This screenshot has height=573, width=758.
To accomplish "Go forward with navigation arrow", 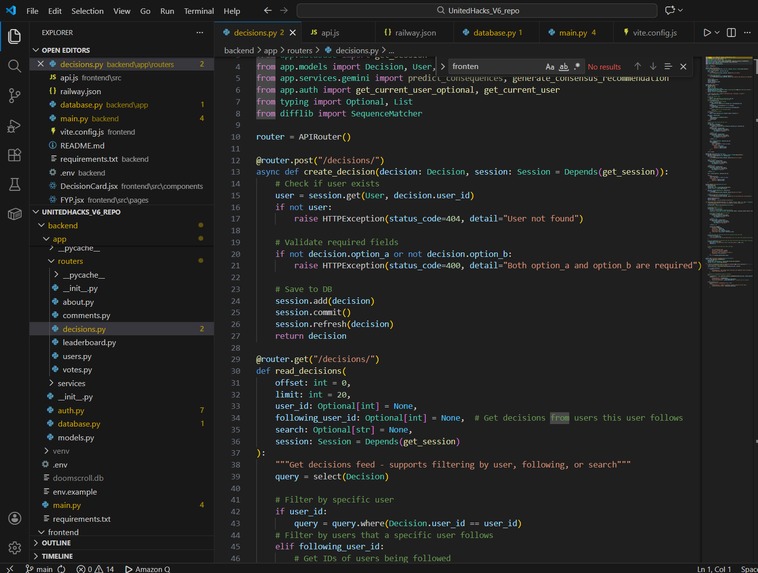I will click(284, 11).
